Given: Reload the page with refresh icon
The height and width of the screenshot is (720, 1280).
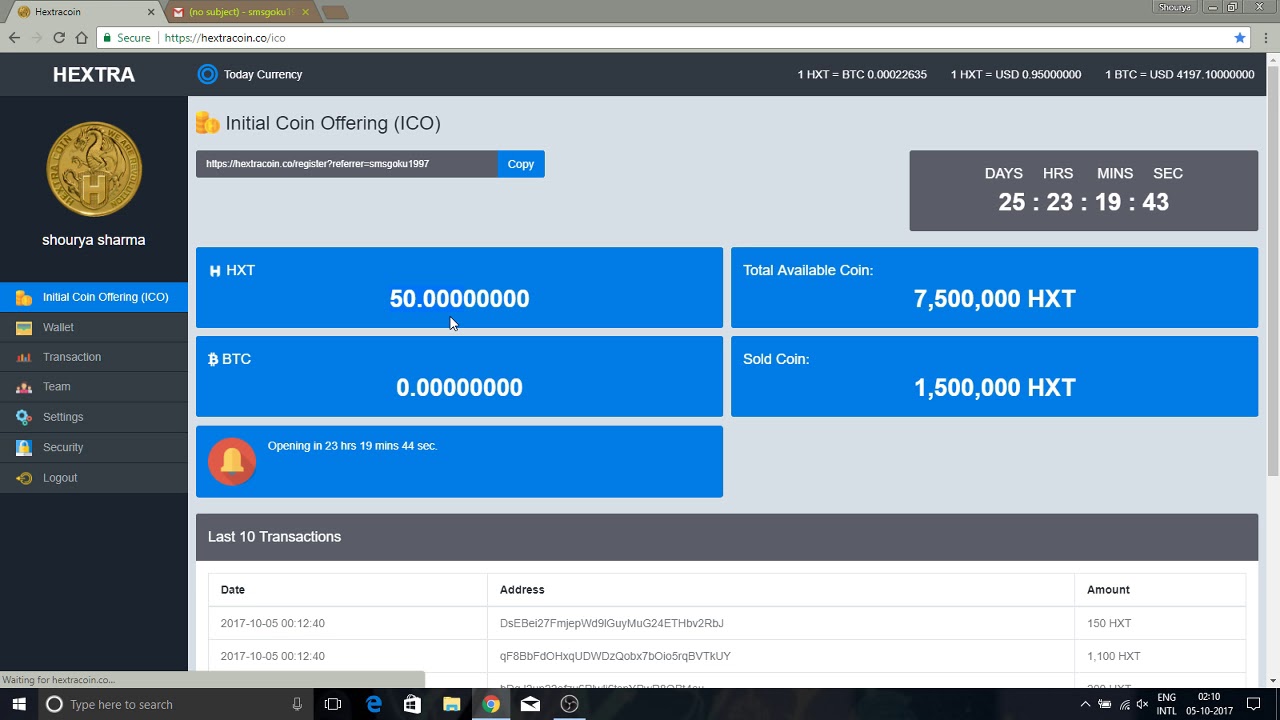Looking at the screenshot, I should point(59,38).
